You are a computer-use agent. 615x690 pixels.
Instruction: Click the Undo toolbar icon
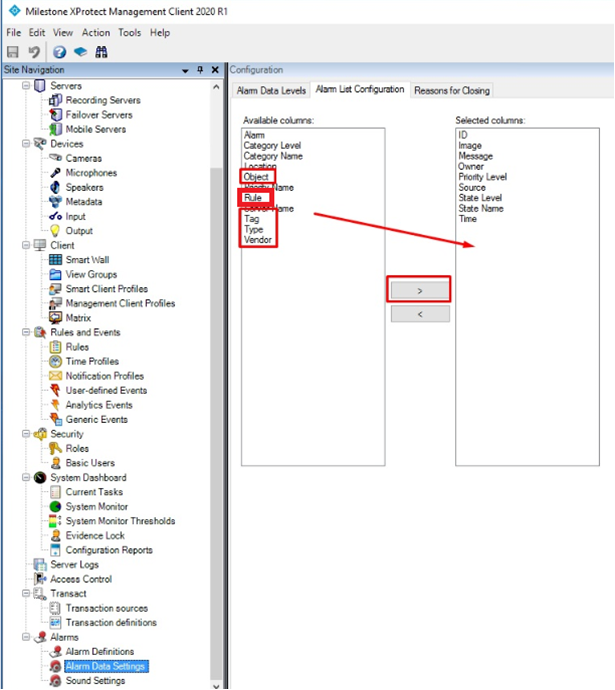[x=34, y=52]
